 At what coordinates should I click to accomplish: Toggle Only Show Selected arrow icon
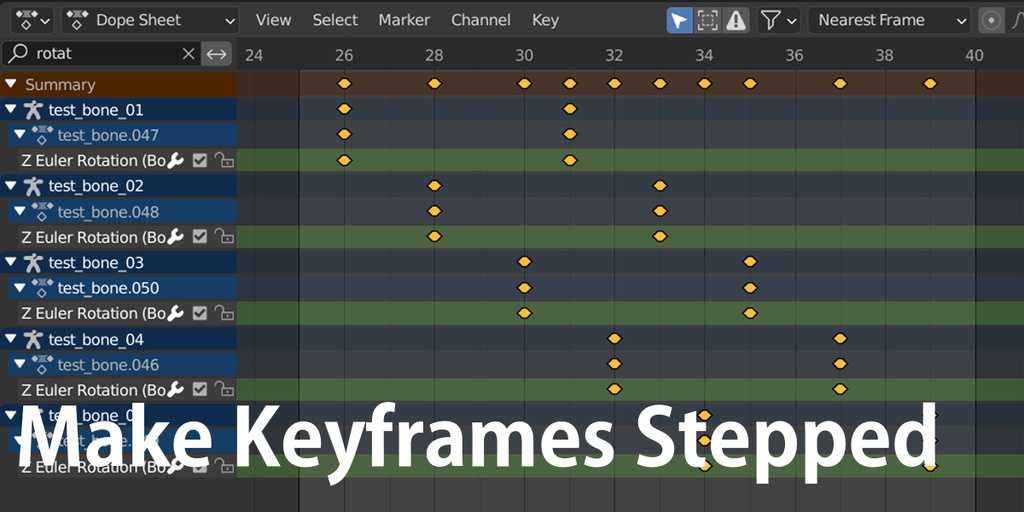679,20
